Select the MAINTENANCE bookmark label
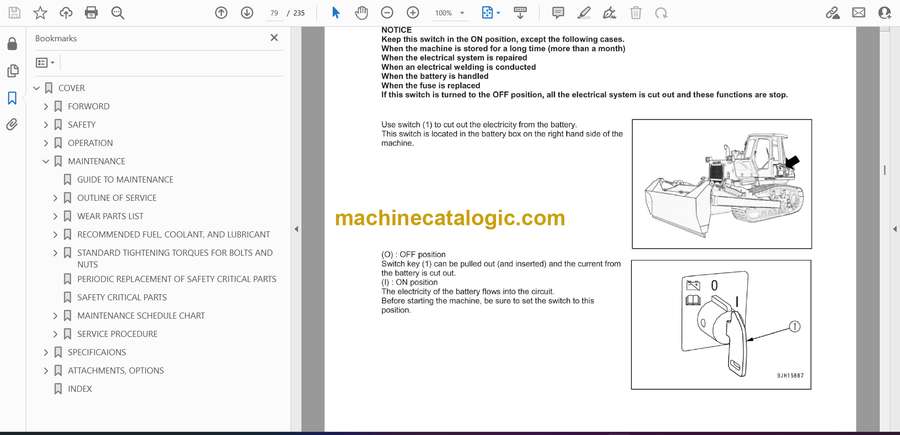 coord(96,162)
